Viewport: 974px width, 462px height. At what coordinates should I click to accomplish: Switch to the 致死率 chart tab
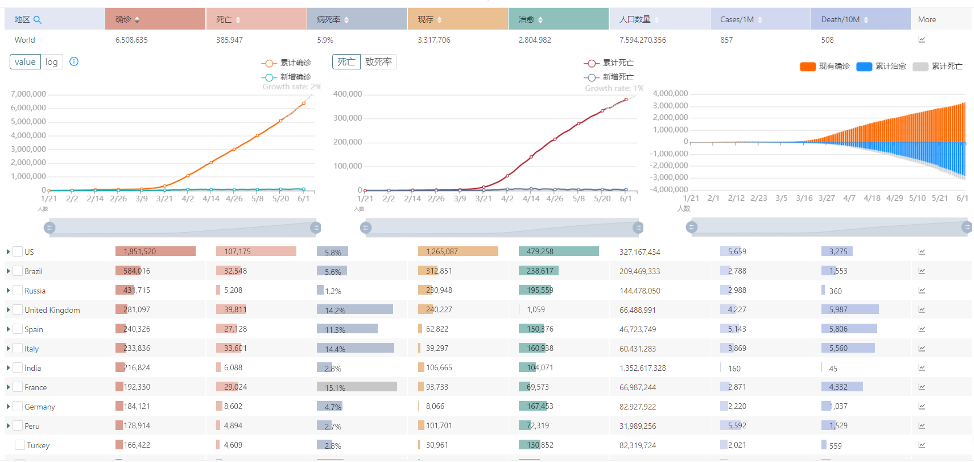(x=378, y=62)
